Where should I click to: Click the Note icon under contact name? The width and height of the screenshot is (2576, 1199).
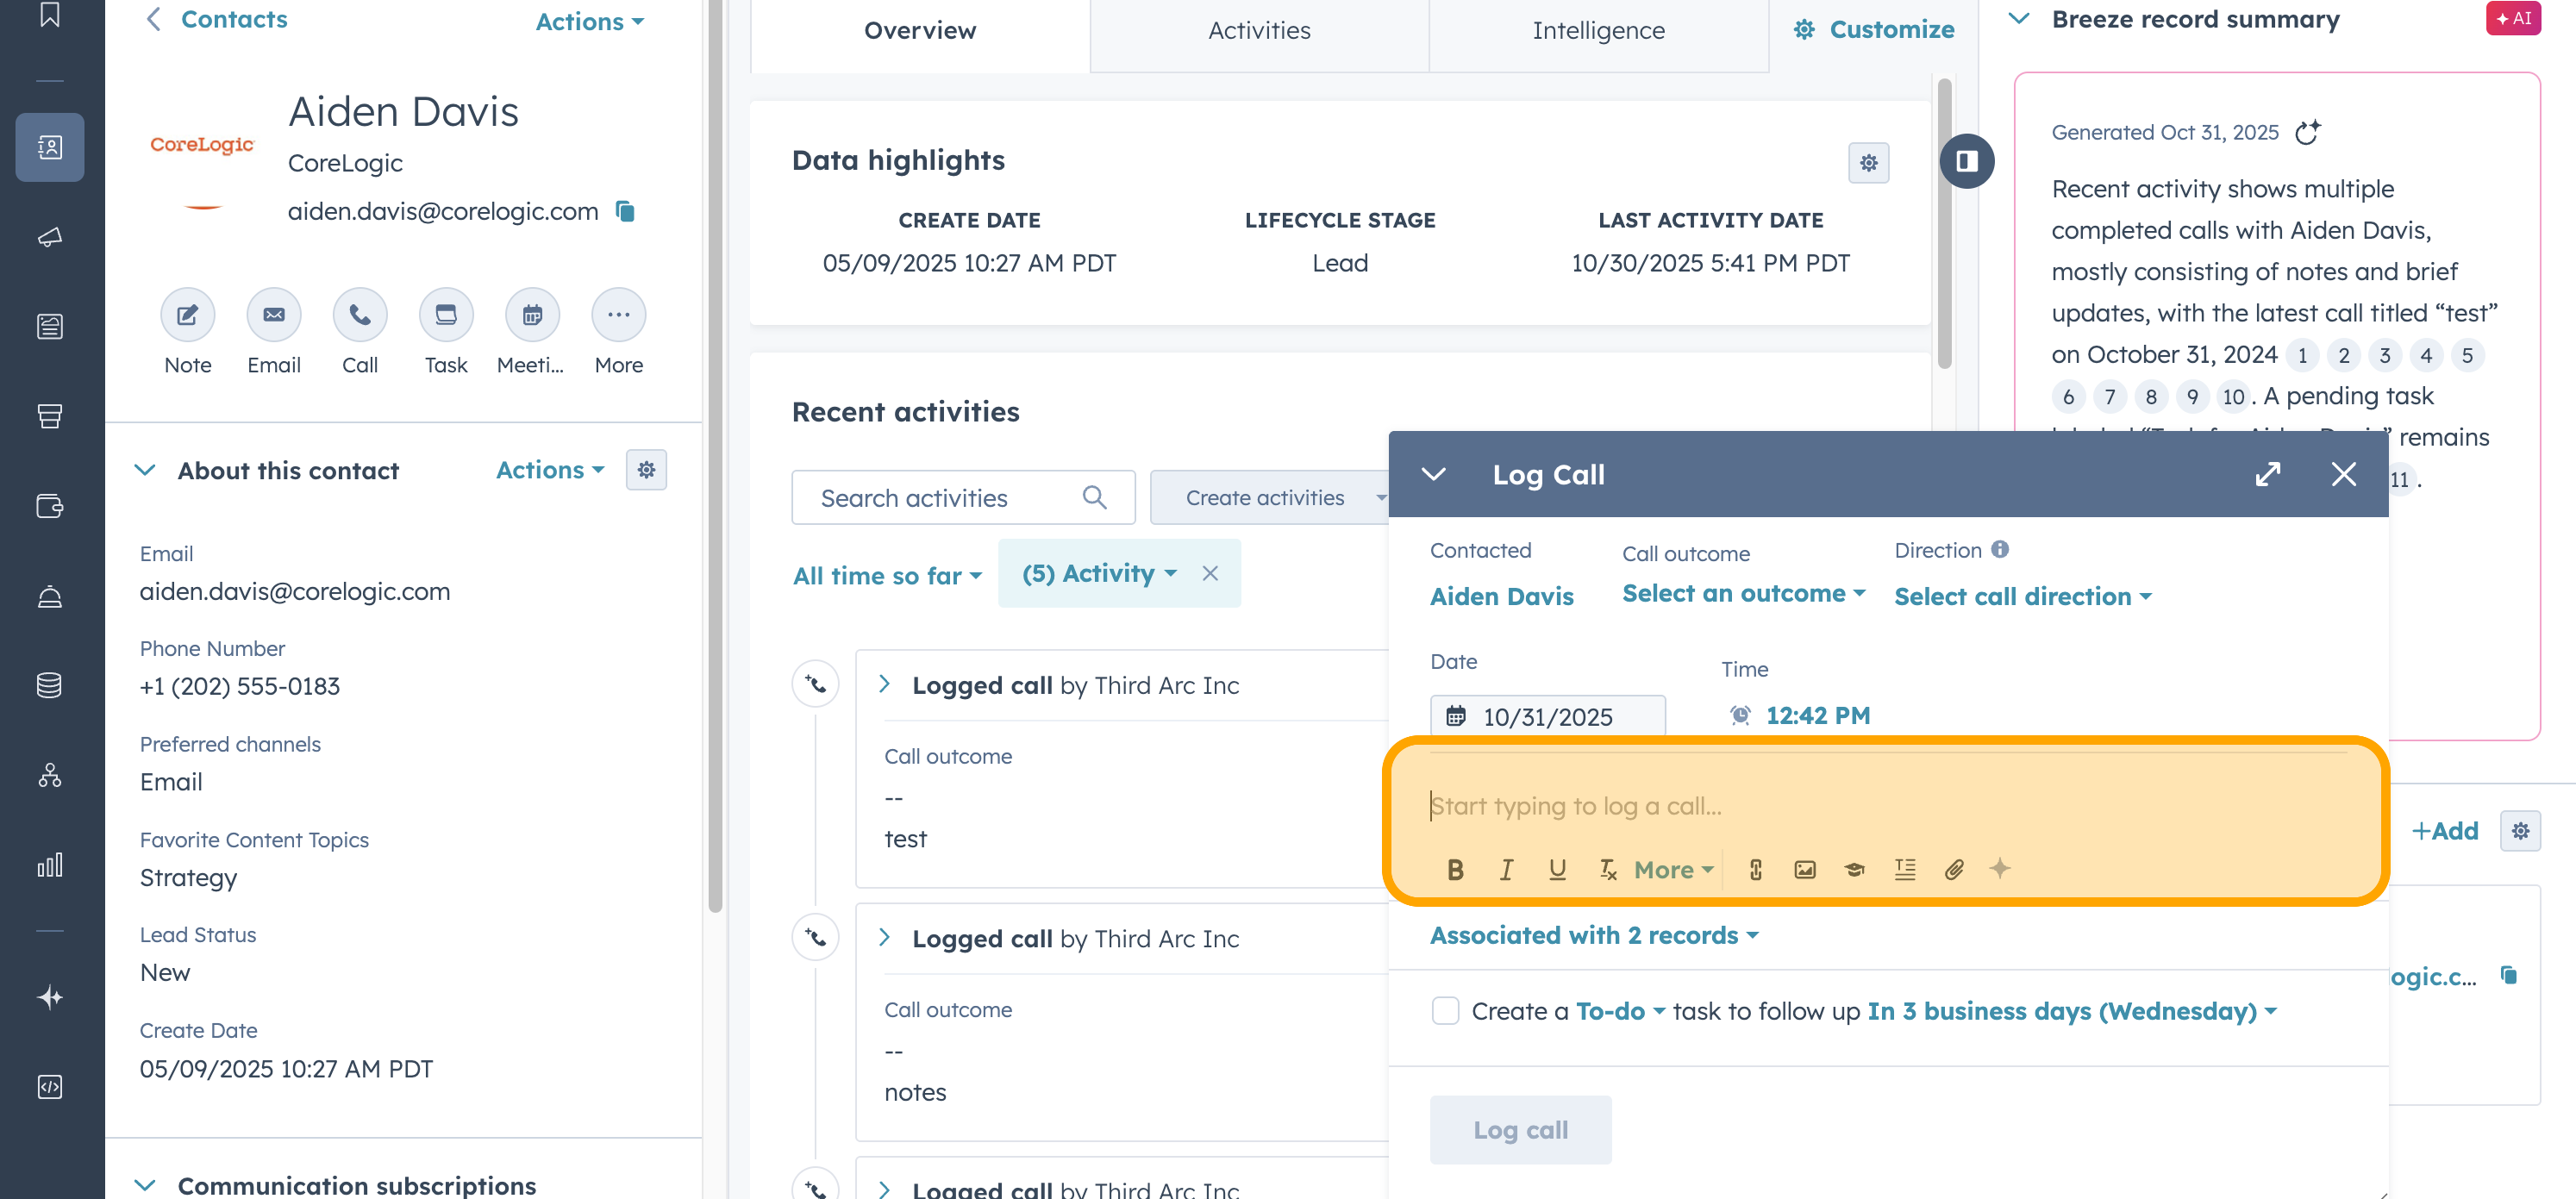[187, 315]
